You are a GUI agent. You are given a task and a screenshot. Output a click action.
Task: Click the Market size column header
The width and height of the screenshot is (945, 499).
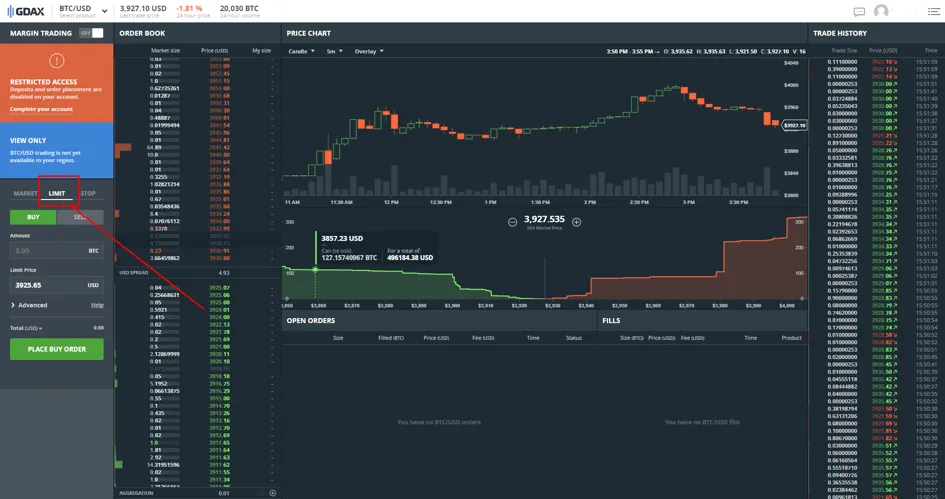(x=165, y=51)
